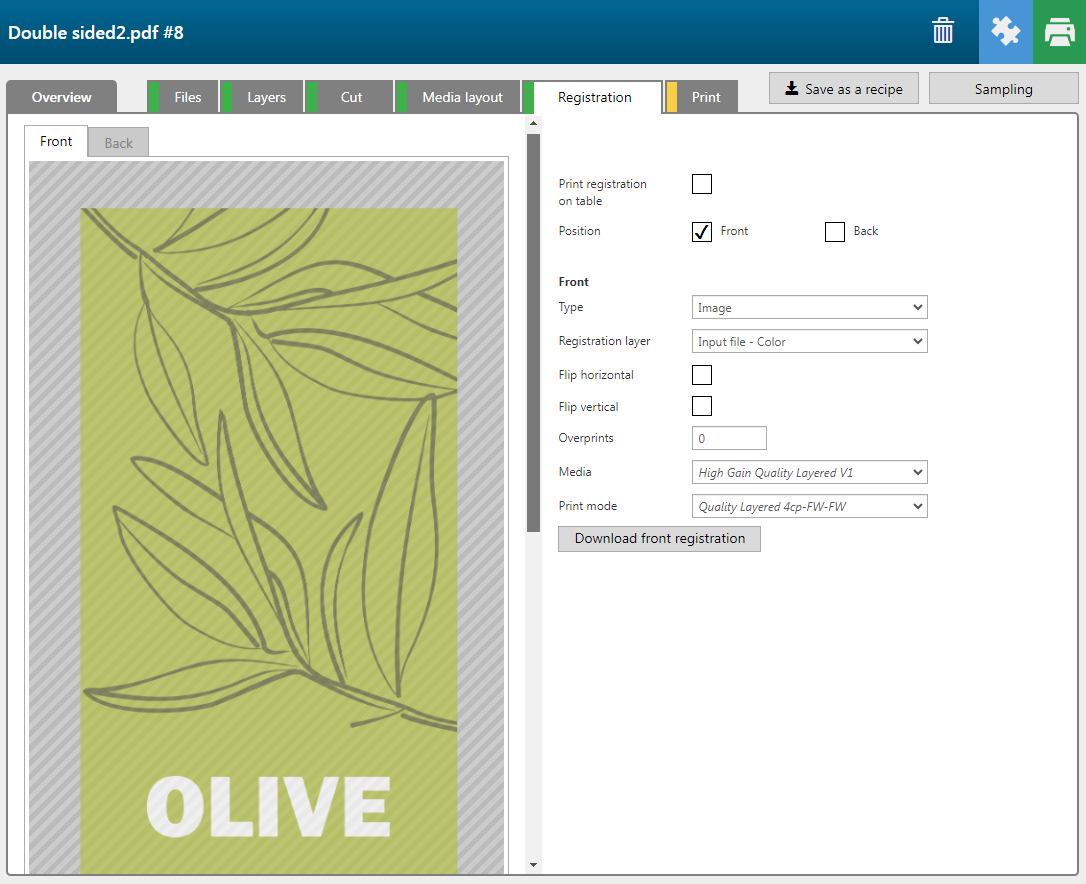Image resolution: width=1086 pixels, height=884 pixels.
Task: Open the Type dropdown showing Image
Action: [809, 308]
